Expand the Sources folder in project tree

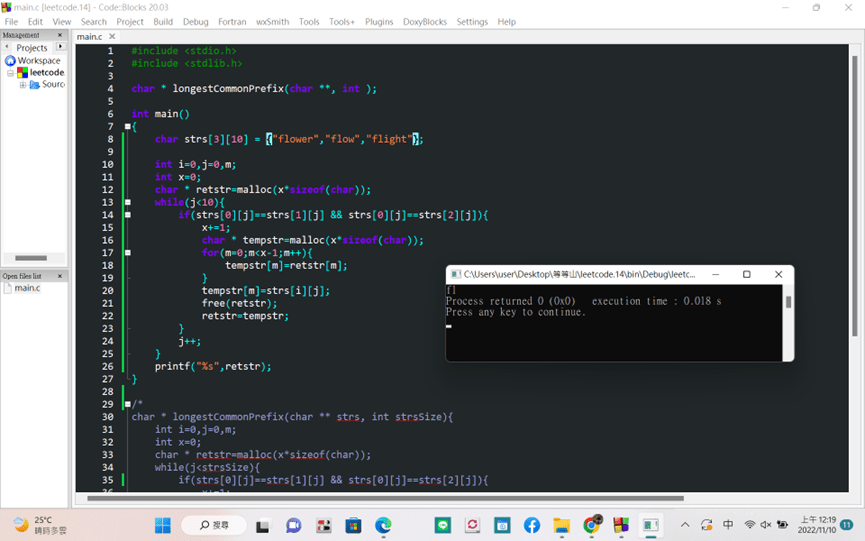[x=23, y=85]
